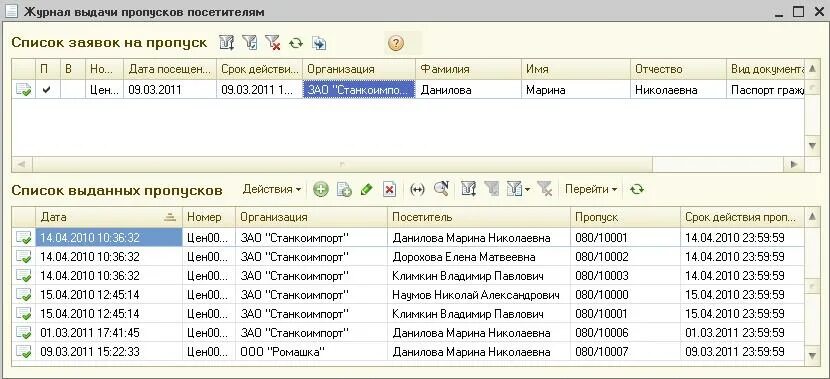Click the row icon for pass 080/10000

(x=24, y=295)
